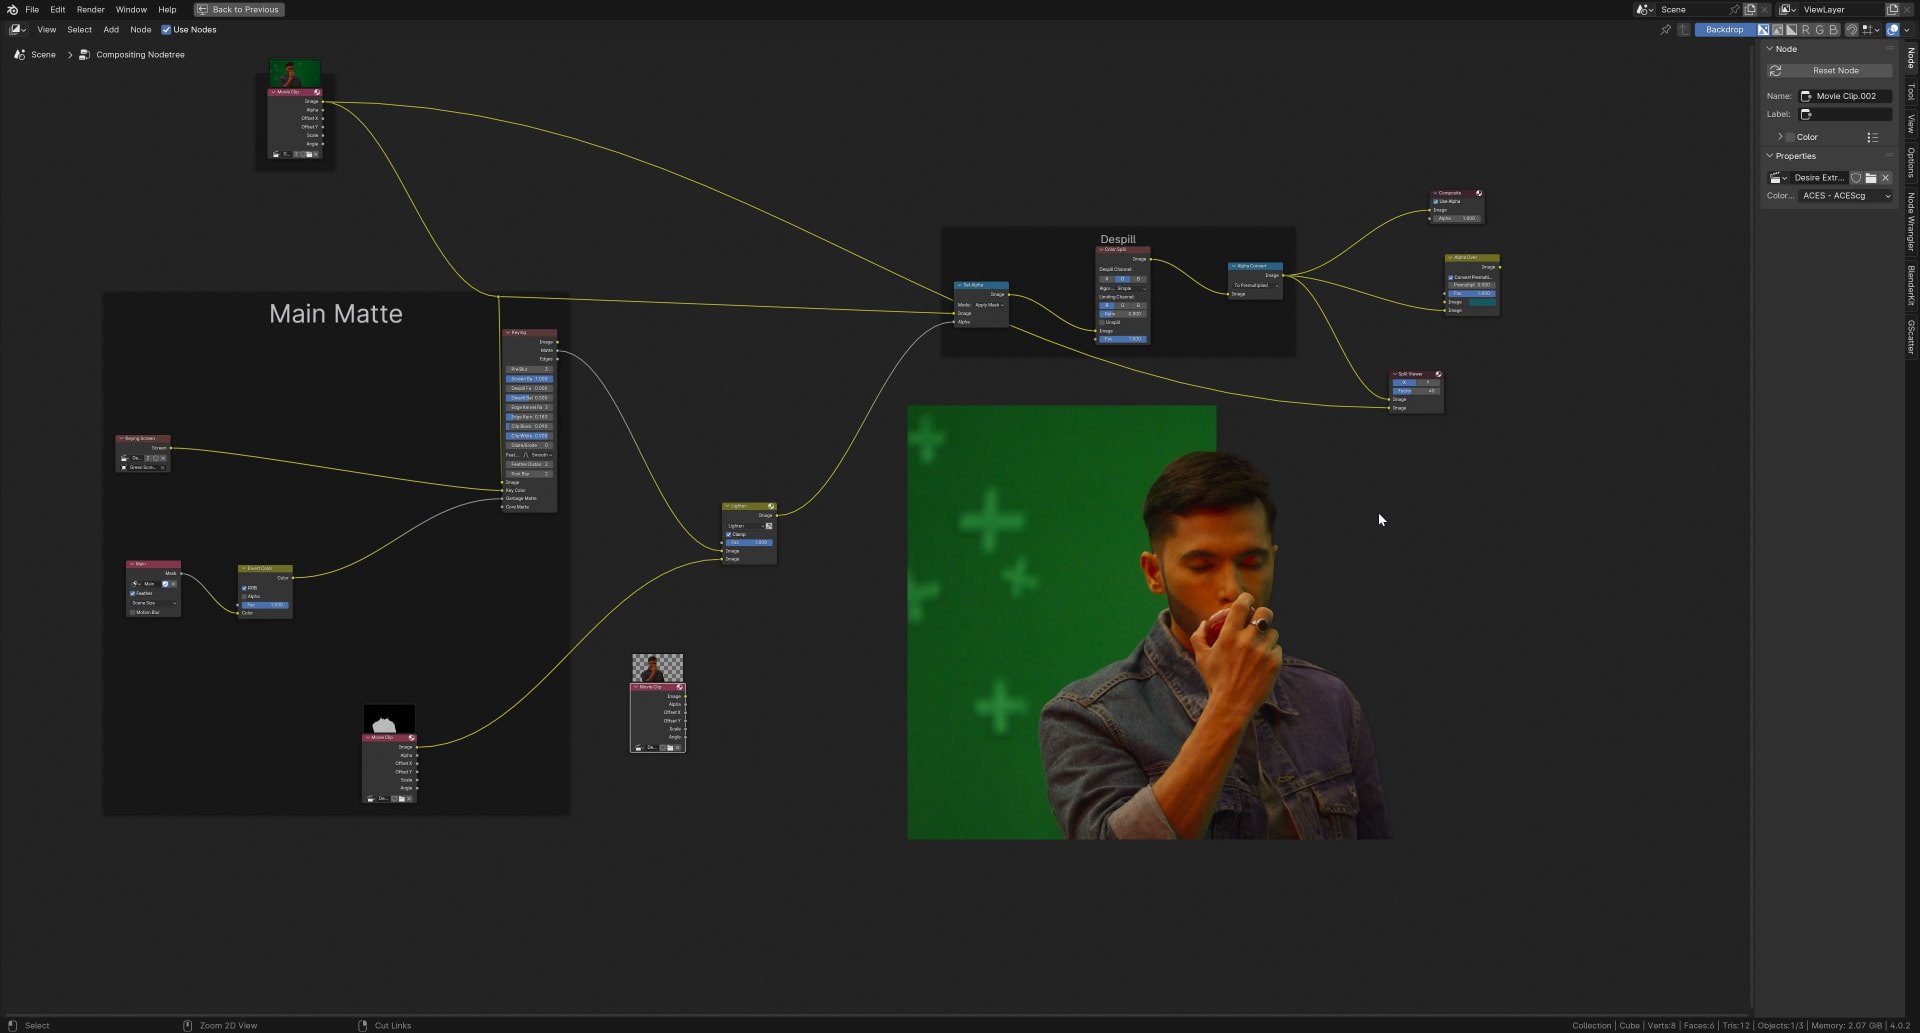
Task: Uncheck the Use Nodes checkbox
Action: pyautogui.click(x=166, y=30)
